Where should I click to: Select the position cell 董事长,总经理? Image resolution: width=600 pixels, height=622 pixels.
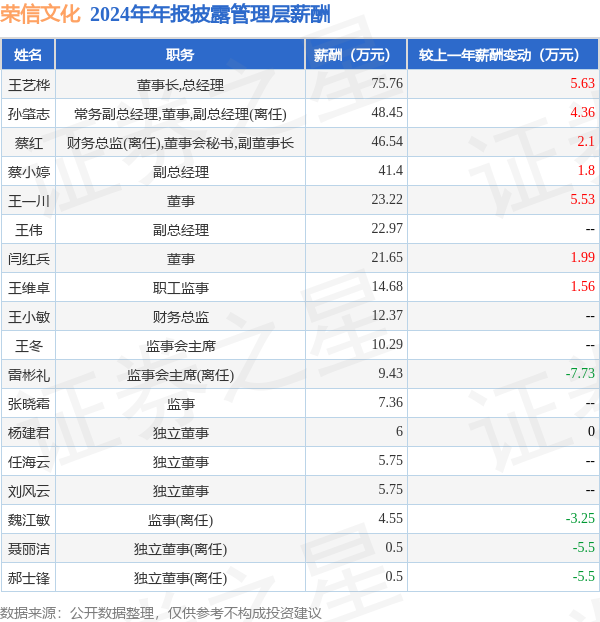[180, 85]
